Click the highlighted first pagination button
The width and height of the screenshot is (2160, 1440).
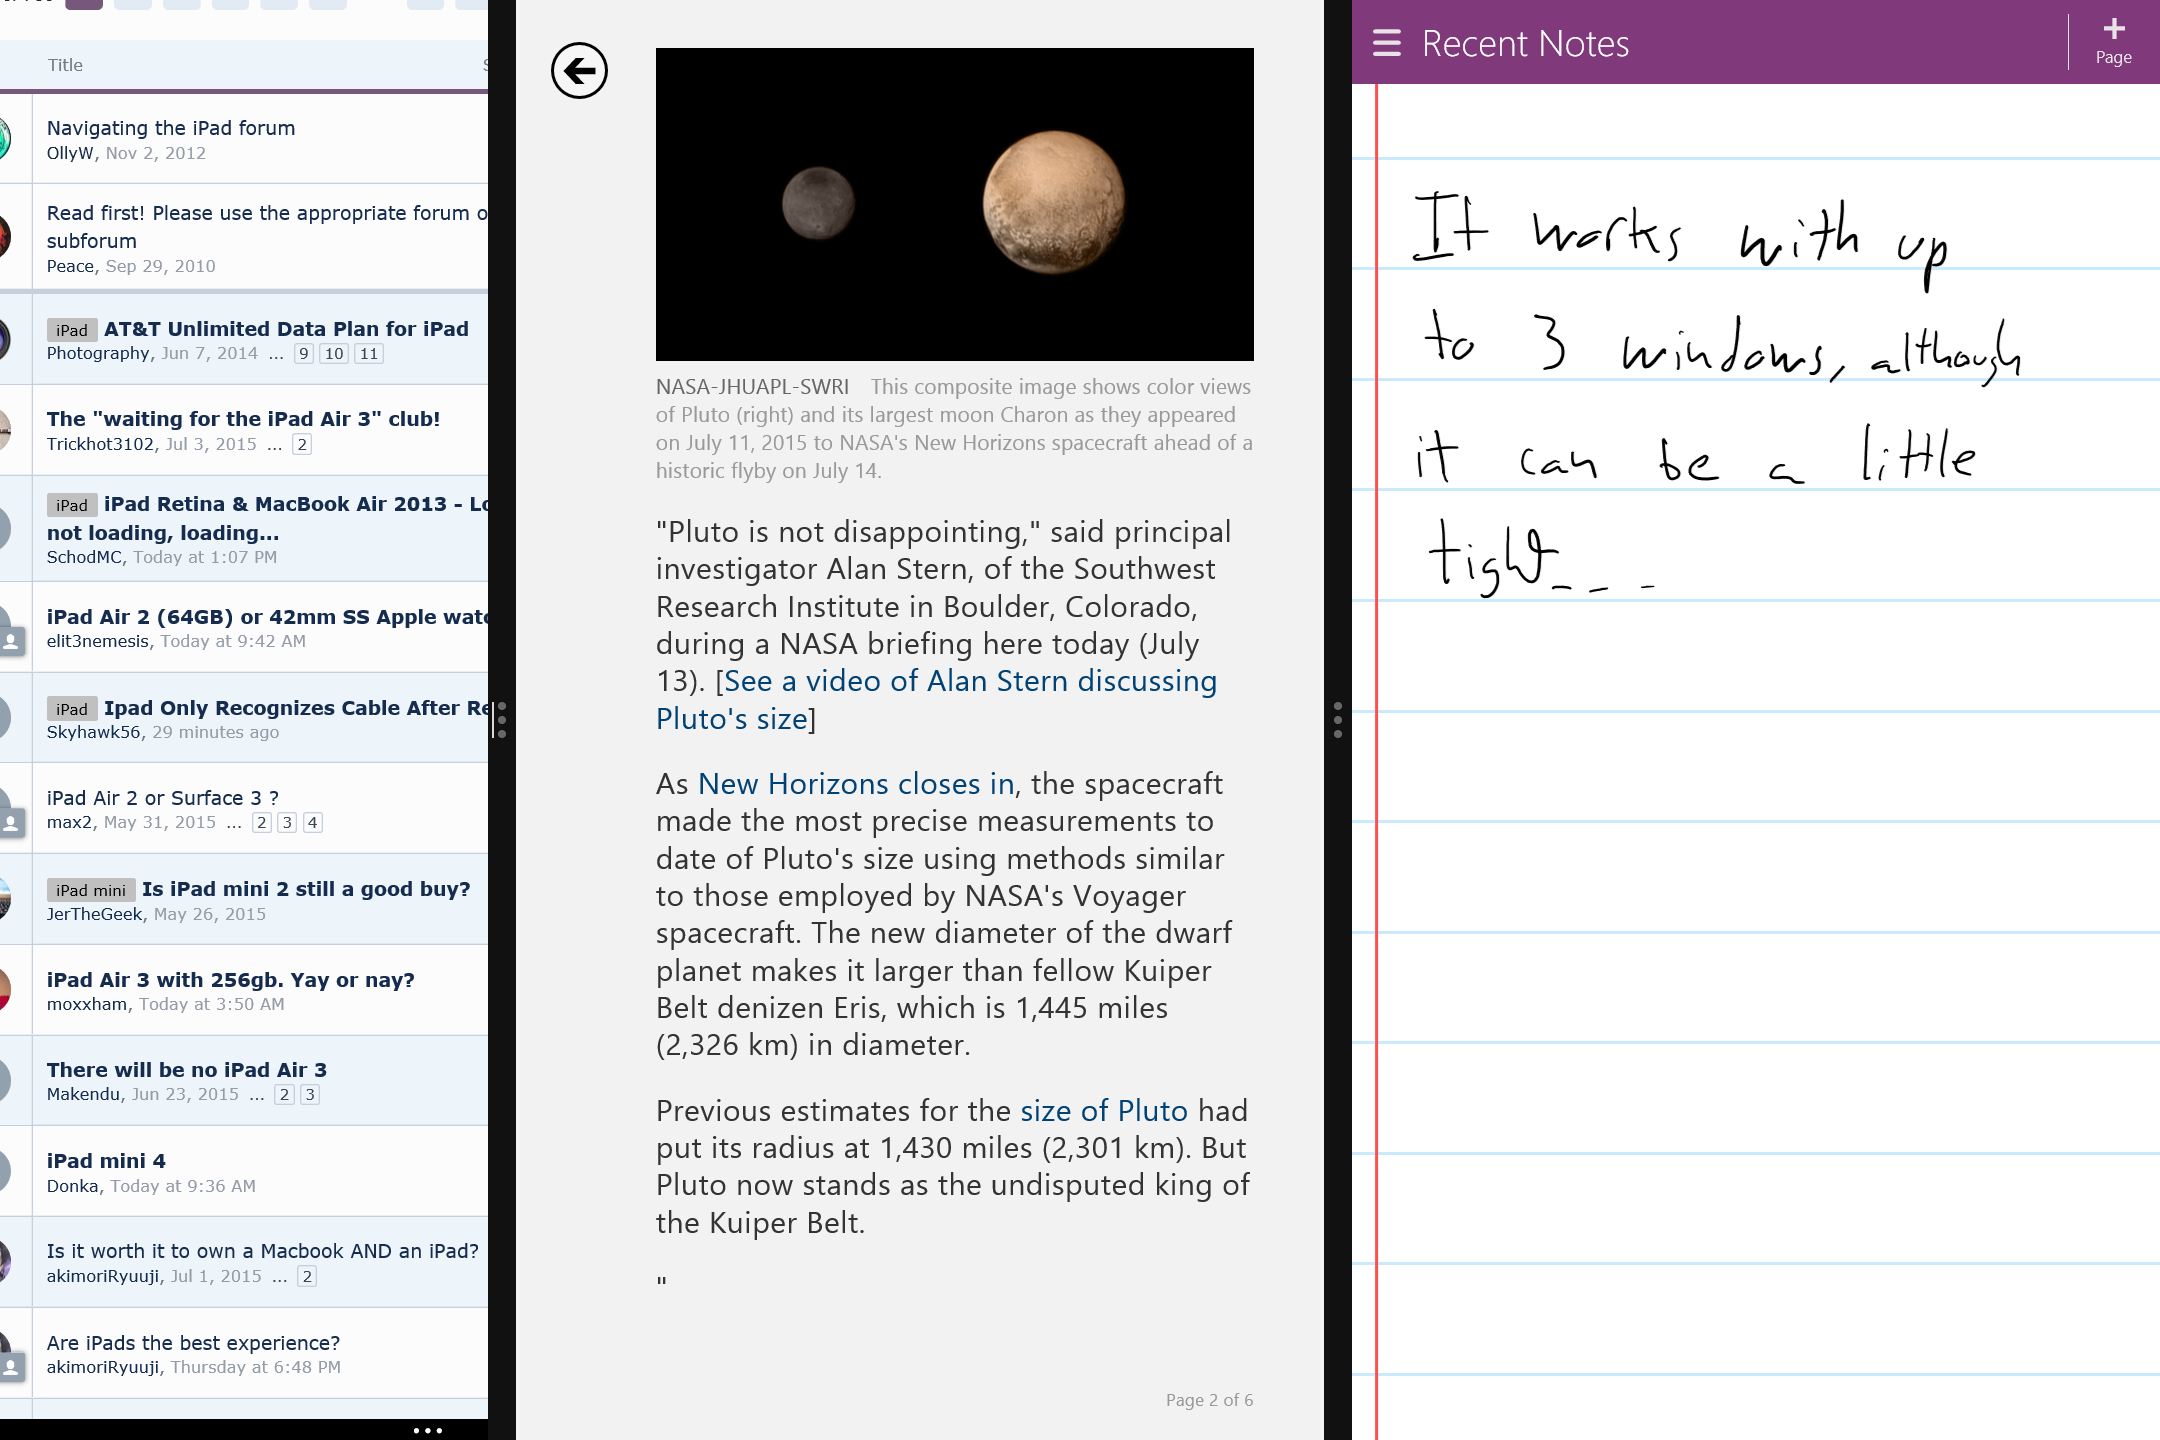[x=84, y=4]
